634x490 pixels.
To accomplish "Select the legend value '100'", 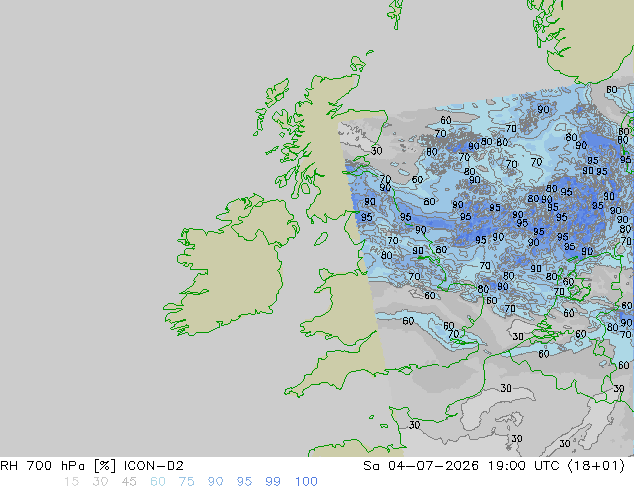I will coord(306,482).
